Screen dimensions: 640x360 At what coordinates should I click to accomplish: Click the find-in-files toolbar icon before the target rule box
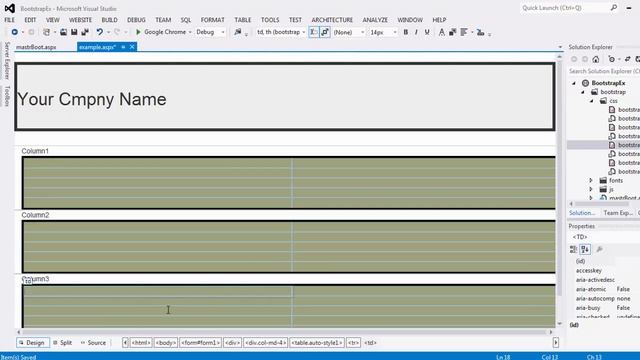(238, 32)
